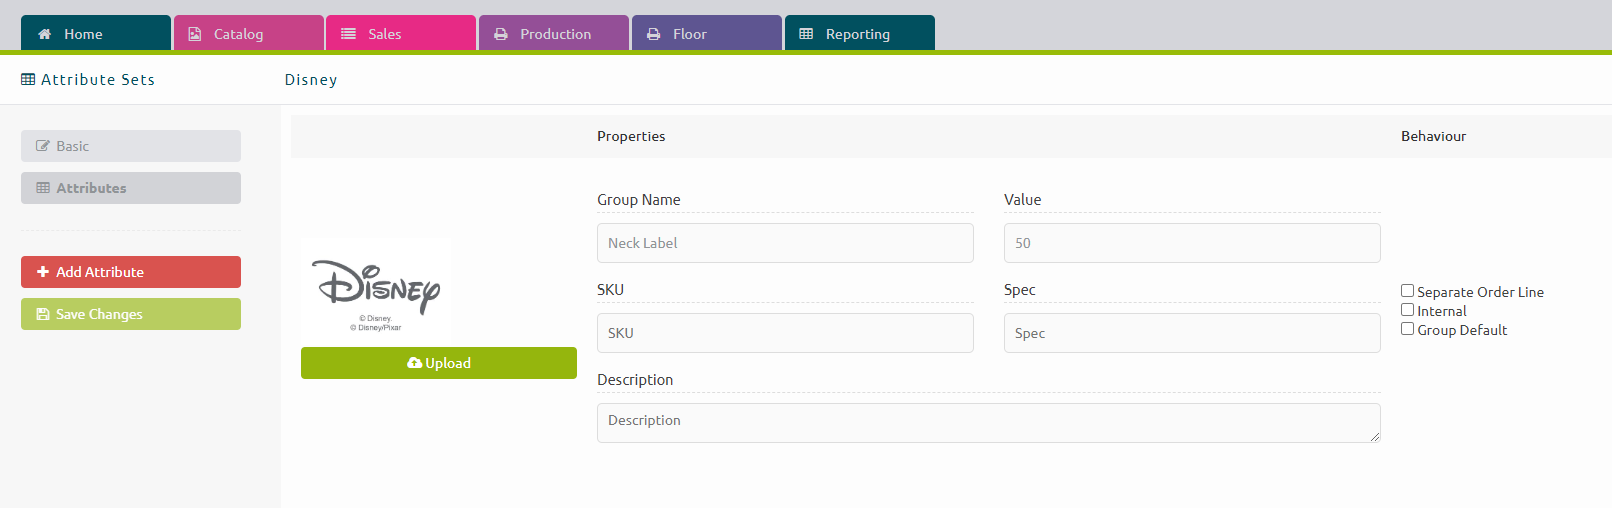Go to the Production tab
Viewport: 1612px width, 508px height.
[554, 33]
